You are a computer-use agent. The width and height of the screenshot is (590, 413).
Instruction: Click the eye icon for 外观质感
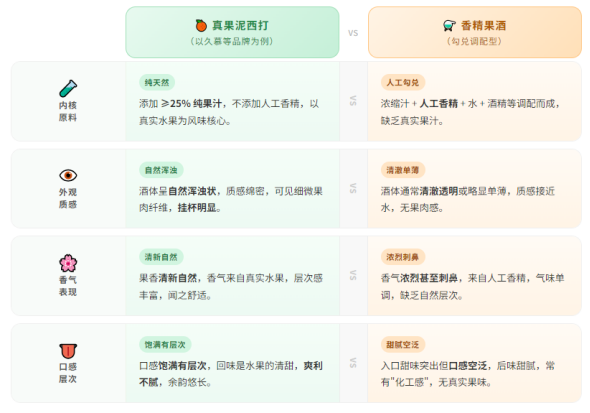(68, 175)
